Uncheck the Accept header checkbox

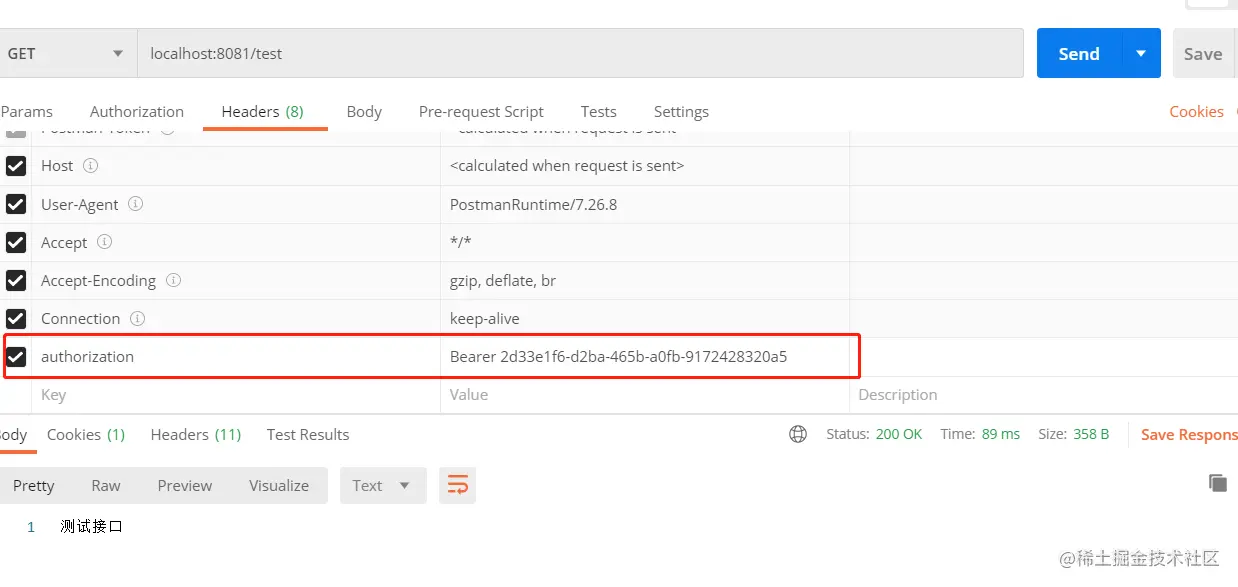[x=16, y=242]
